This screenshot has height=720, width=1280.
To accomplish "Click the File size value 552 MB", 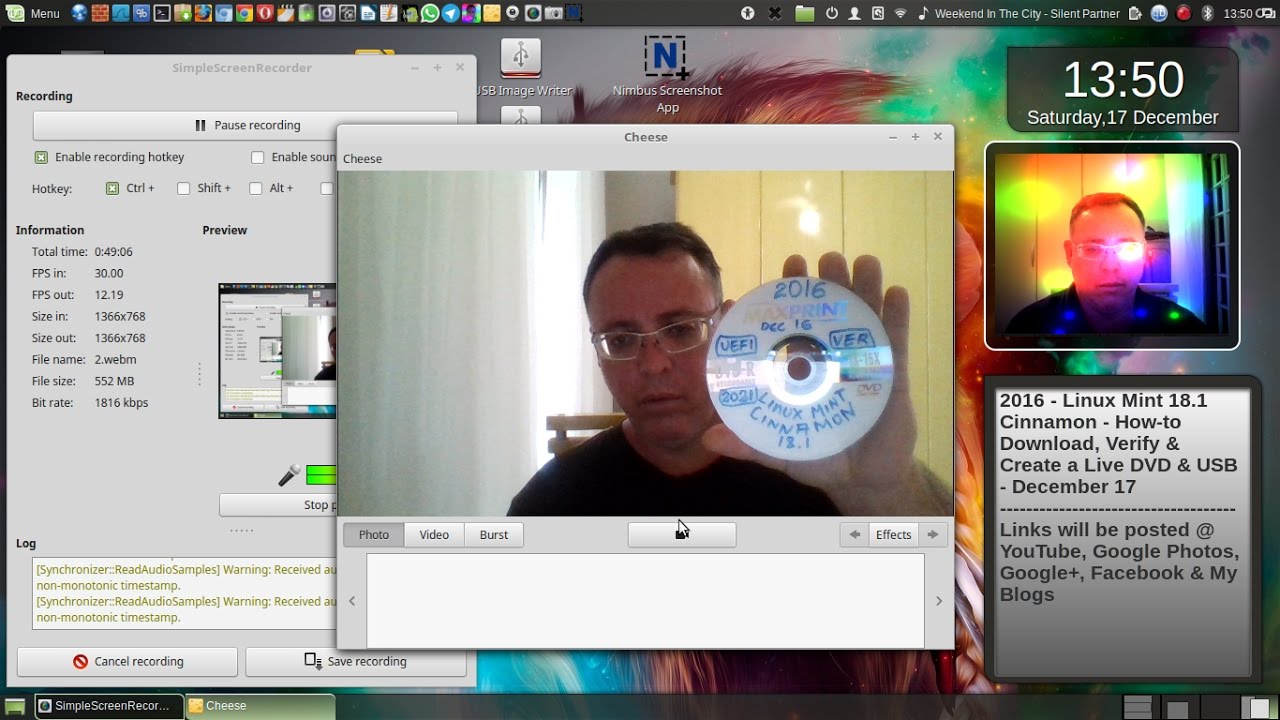I will pos(114,381).
